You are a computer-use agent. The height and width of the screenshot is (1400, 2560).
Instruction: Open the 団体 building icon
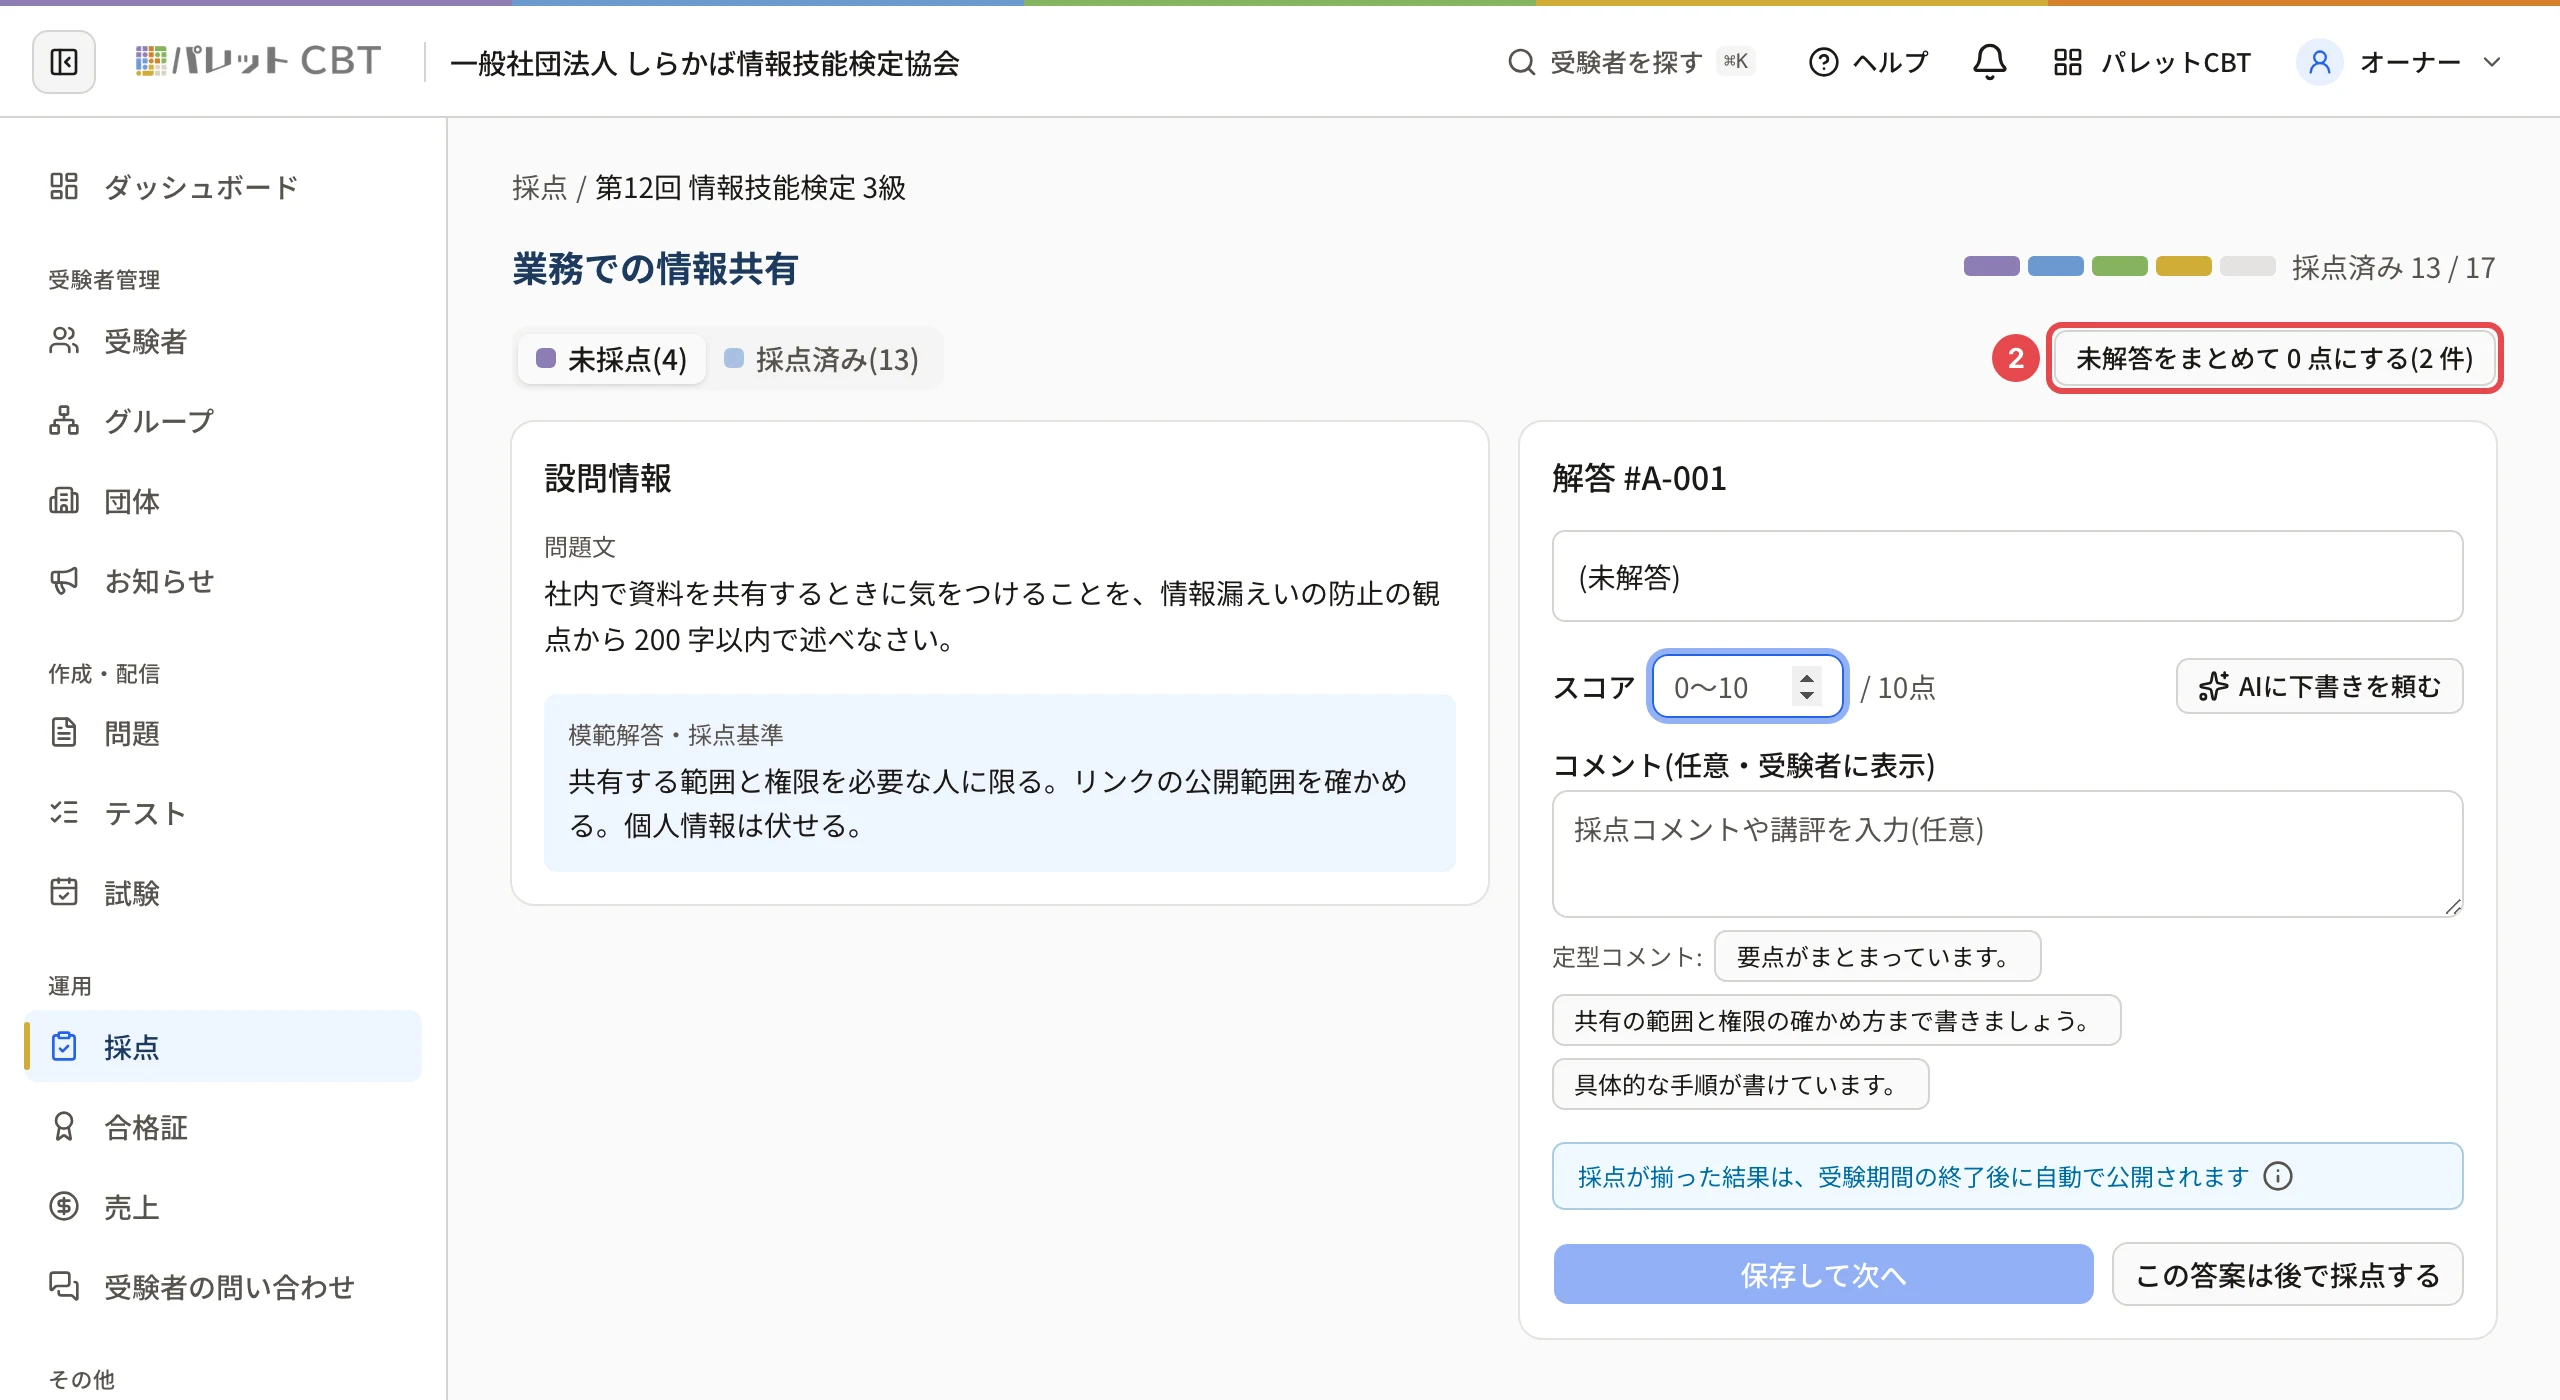(64, 501)
